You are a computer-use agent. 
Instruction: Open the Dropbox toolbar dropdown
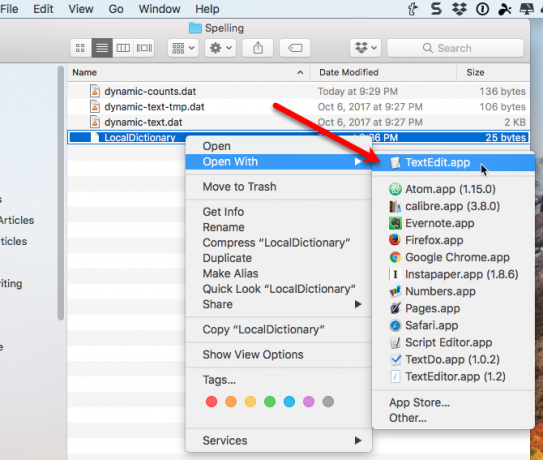(x=366, y=48)
